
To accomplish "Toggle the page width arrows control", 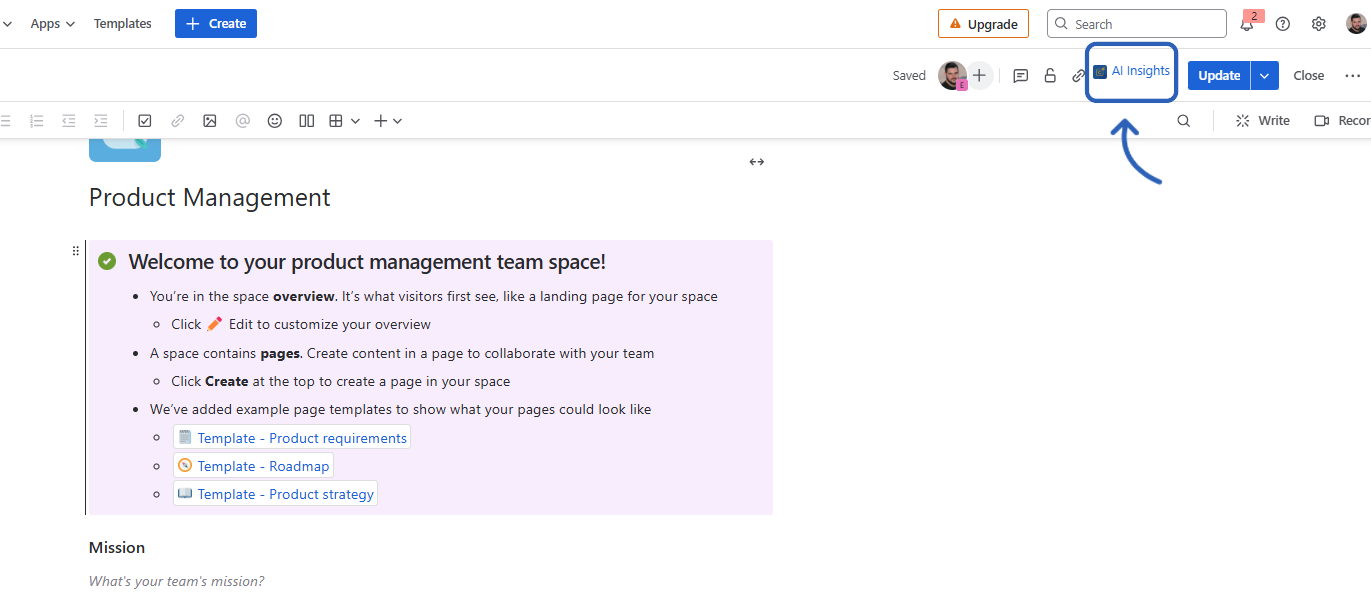I will (x=757, y=162).
